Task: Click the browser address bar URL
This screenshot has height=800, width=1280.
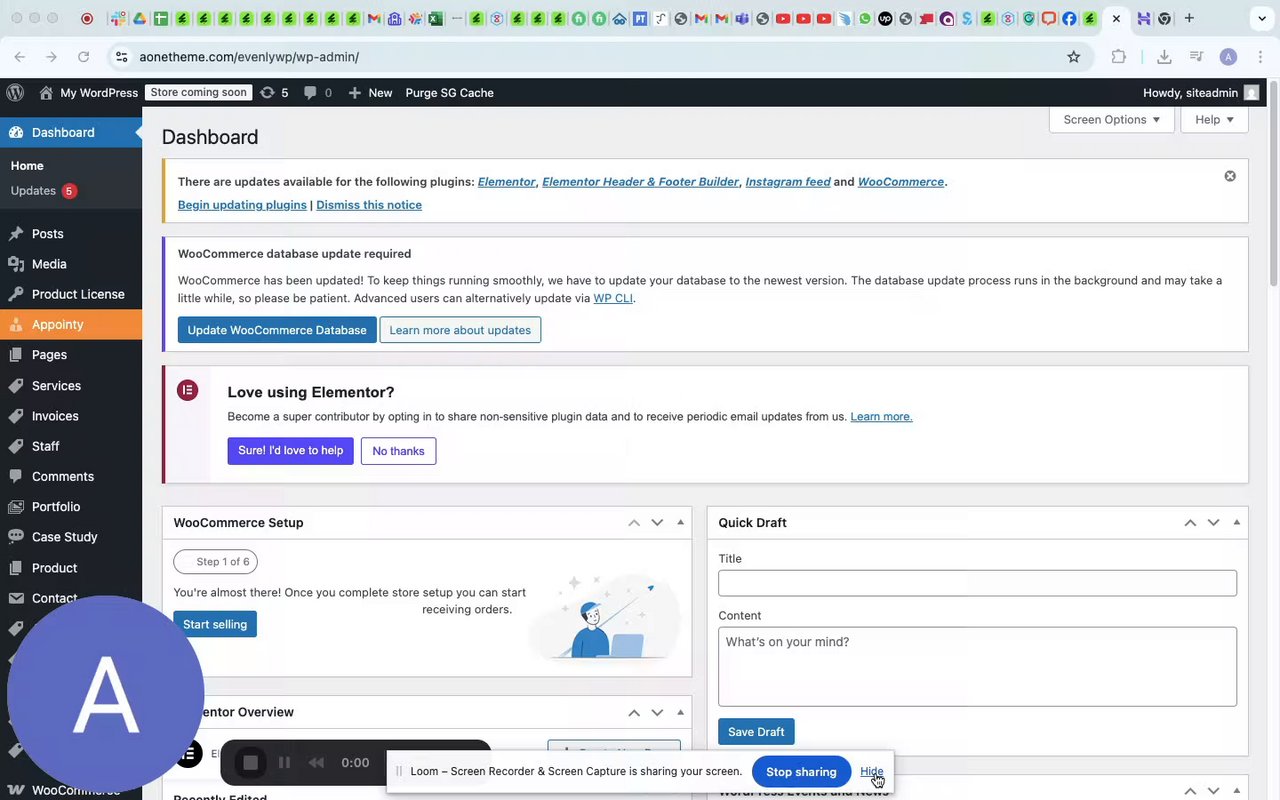Action: 249,57
